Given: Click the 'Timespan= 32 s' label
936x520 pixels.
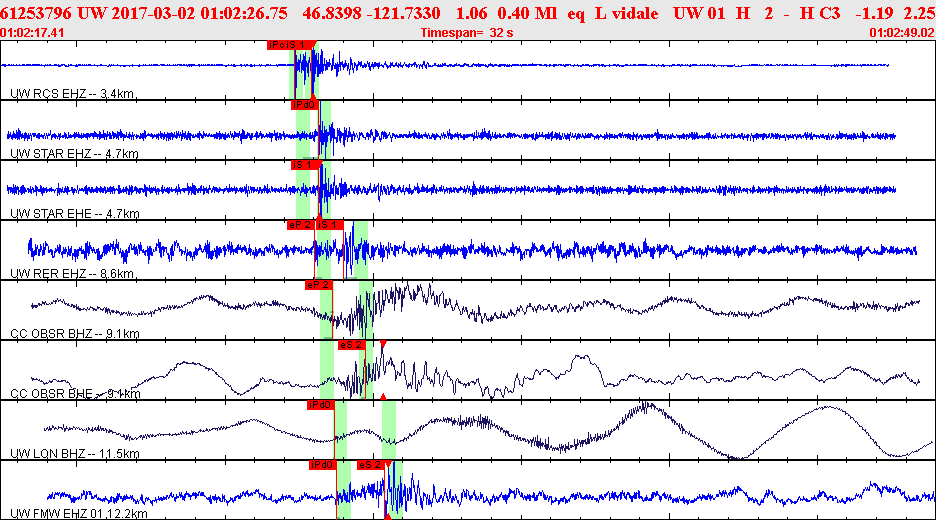Looking at the screenshot, I should pyautogui.click(x=467, y=33).
